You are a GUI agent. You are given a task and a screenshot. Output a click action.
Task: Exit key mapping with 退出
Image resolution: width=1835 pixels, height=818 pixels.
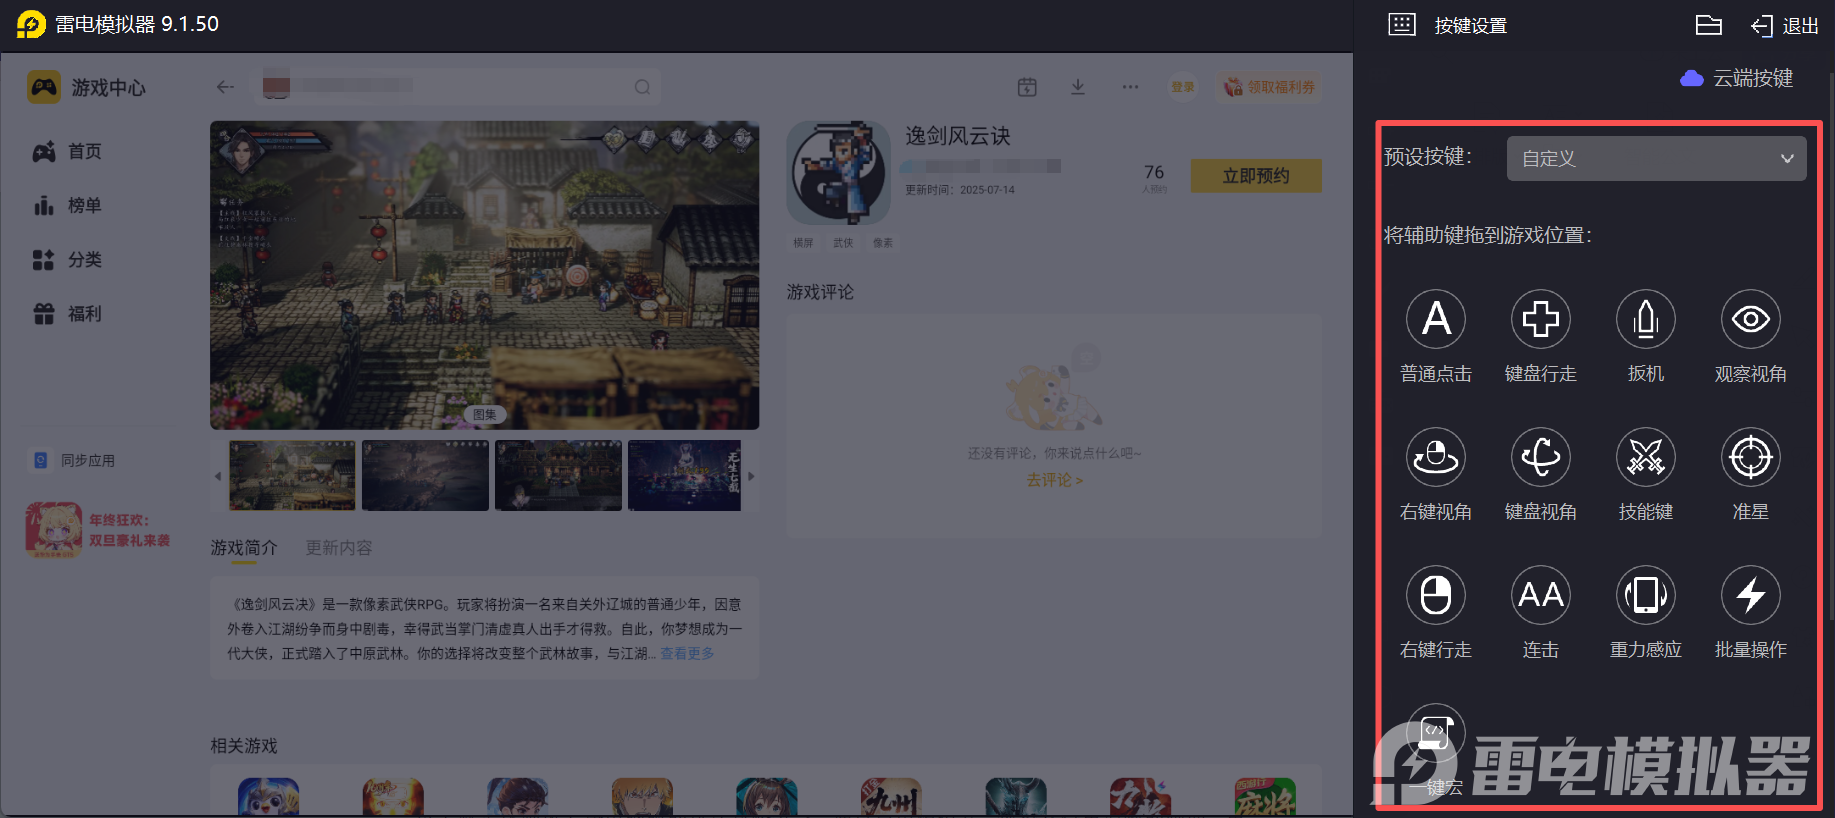coord(1785,25)
